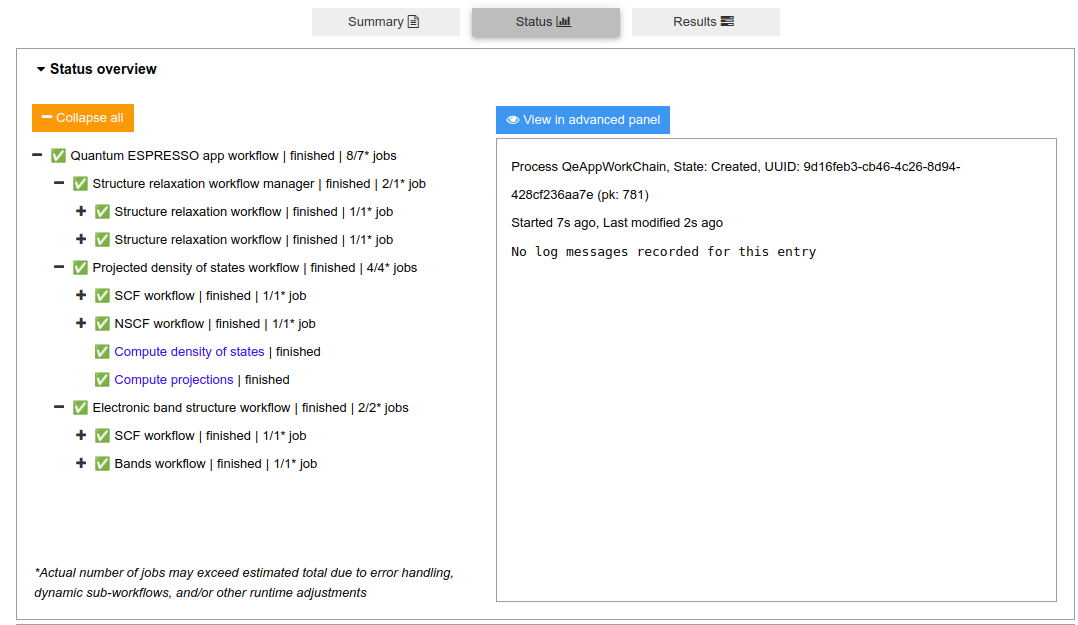Collapse the Quantum ESPRESSO app workflow node
Screen dimensions: 1078x625
pos(37,156)
